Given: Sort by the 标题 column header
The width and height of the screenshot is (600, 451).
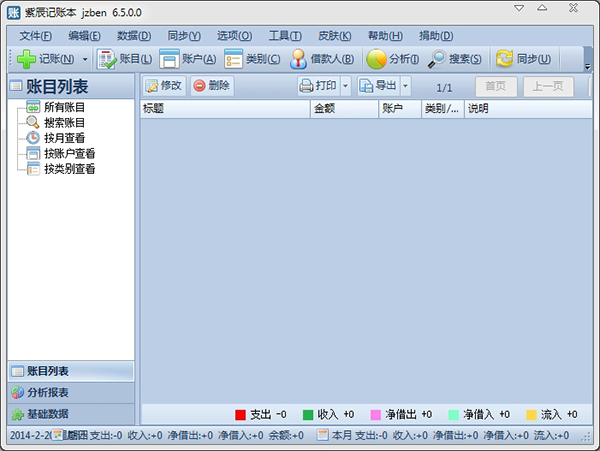Looking at the screenshot, I should tap(225, 109).
